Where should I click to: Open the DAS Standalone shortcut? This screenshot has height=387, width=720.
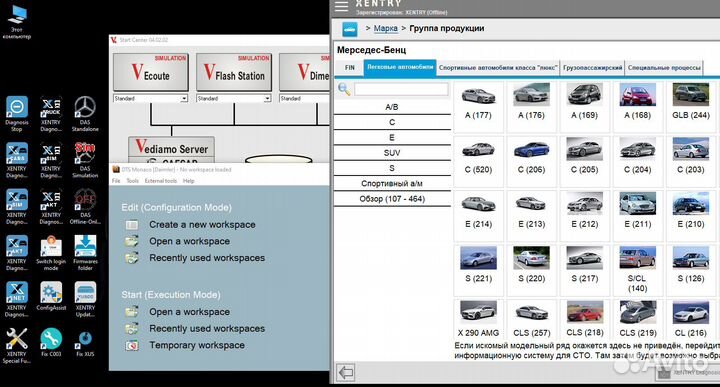(x=85, y=113)
